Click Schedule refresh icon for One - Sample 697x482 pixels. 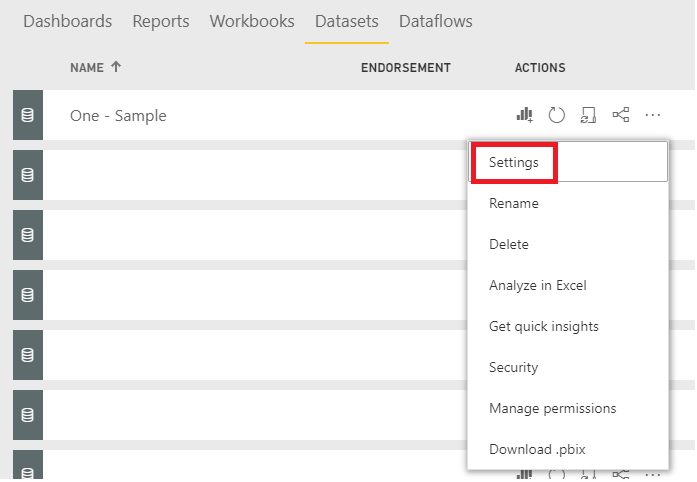coord(589,115)
